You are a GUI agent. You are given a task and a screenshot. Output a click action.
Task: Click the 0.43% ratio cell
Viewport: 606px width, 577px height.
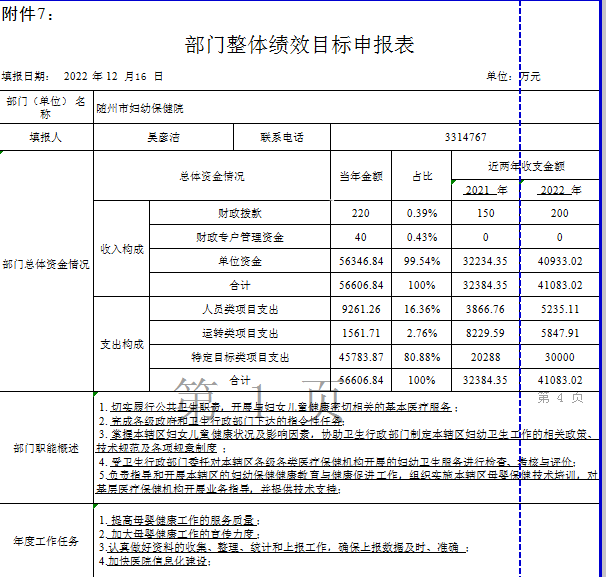click(x=422, y=237)
